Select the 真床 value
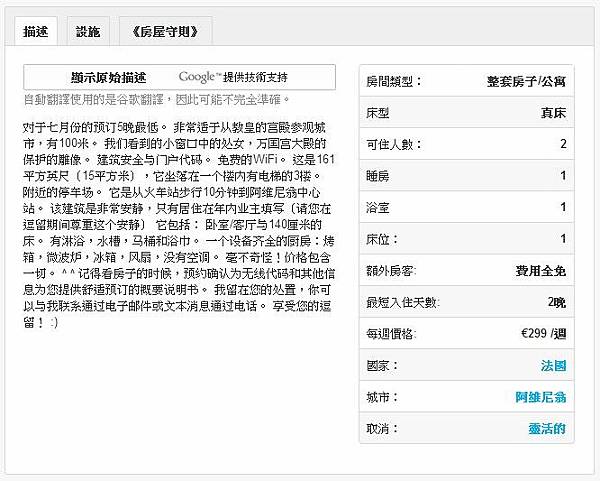 point(553,113)
